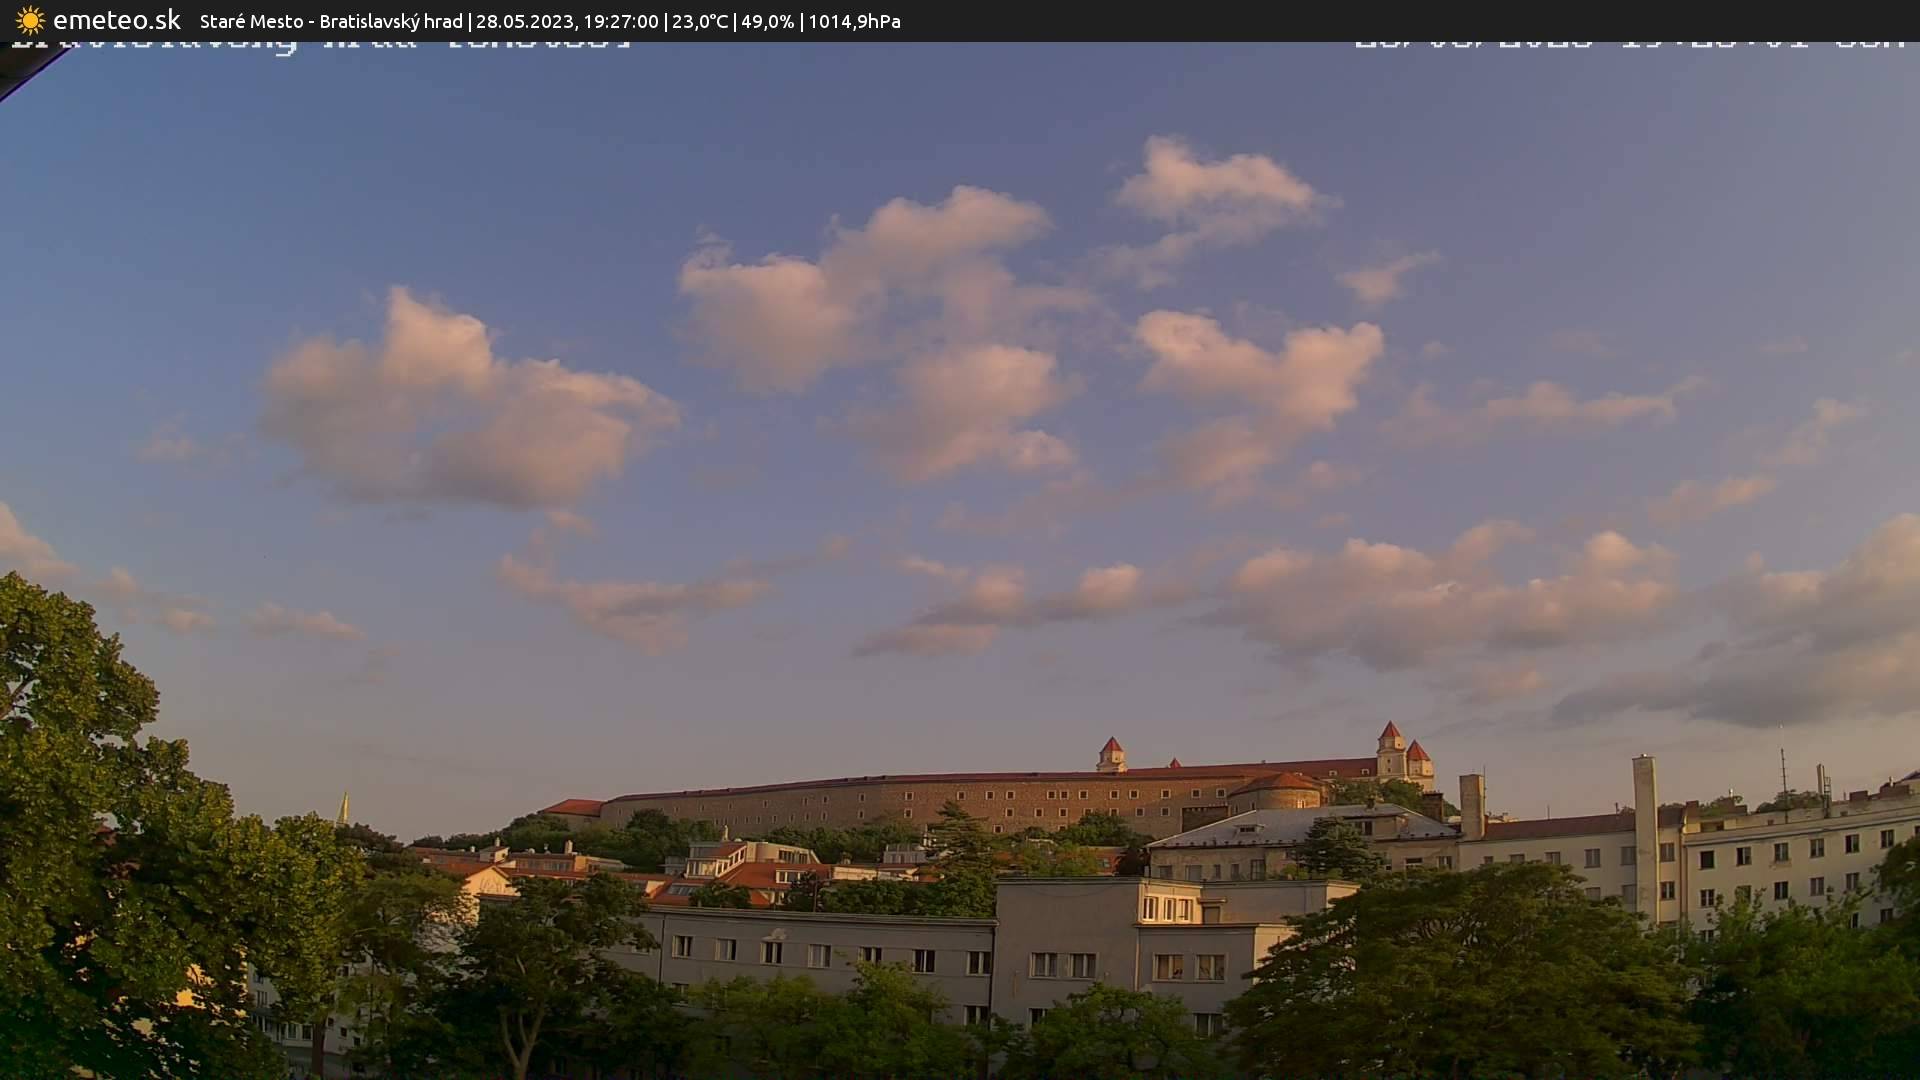Select the temperature reading 23,0°C

699,21
